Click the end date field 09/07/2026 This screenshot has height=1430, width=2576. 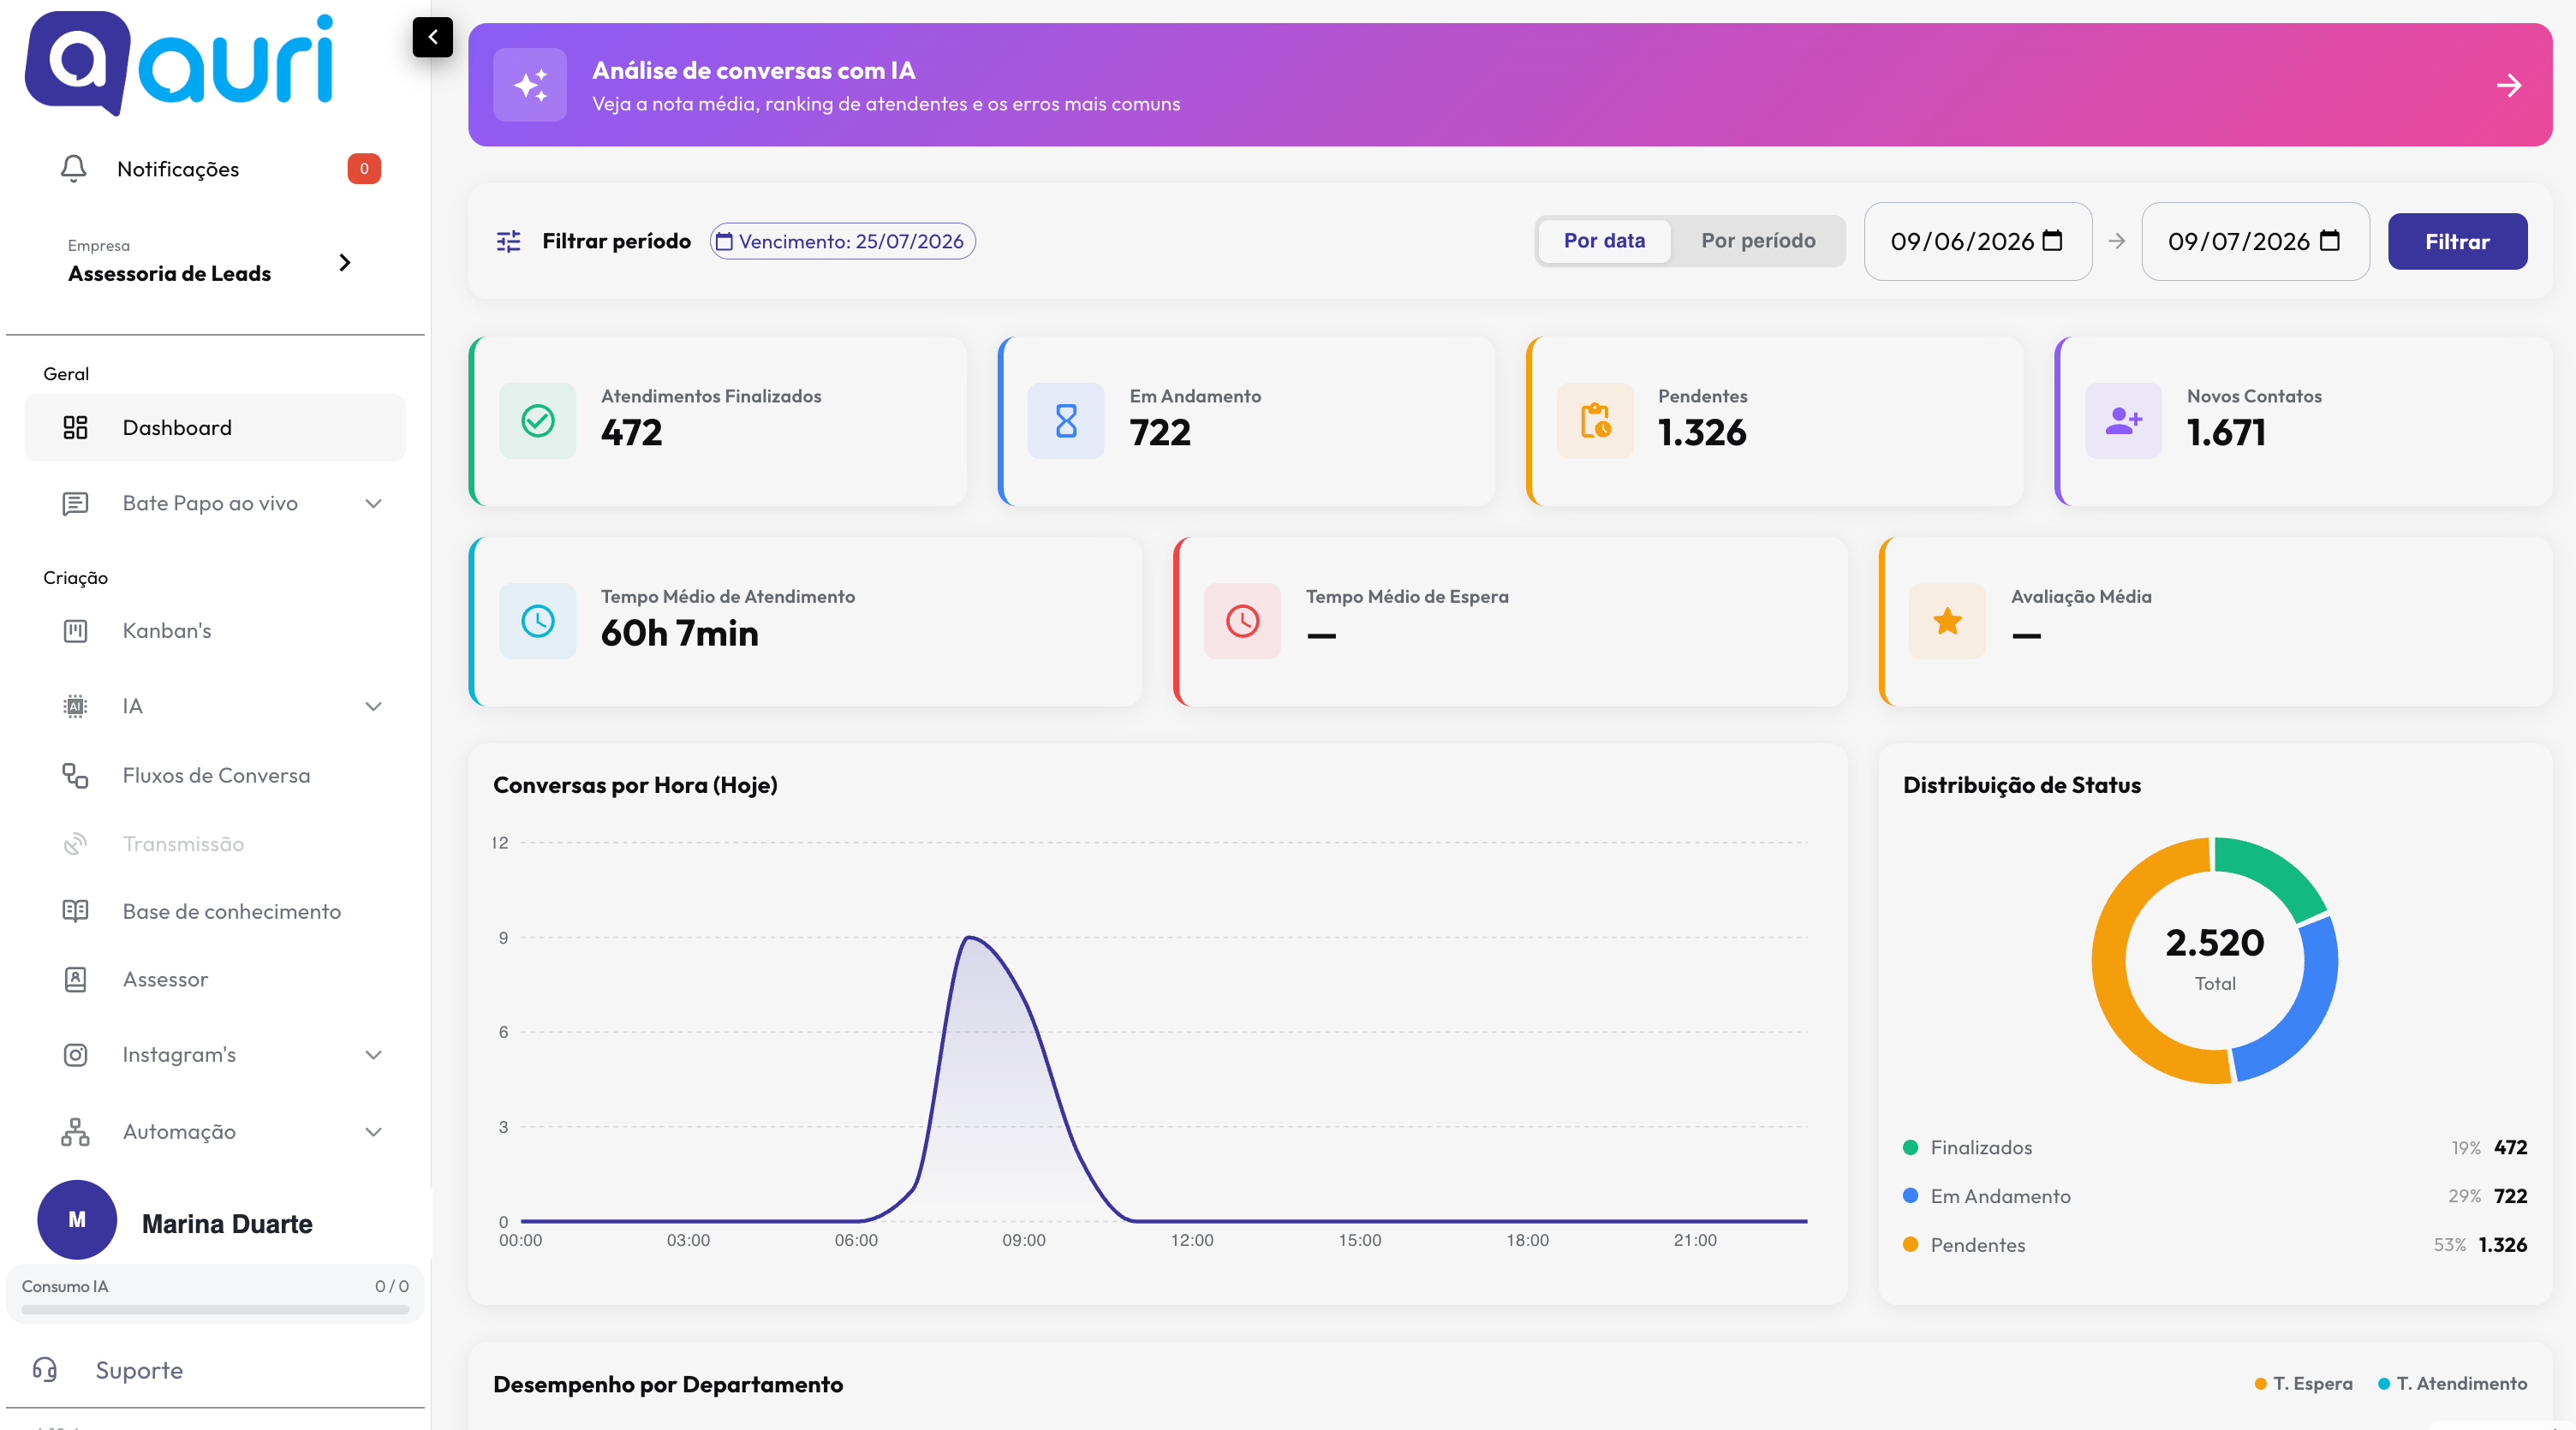[x=2255, y=241]
